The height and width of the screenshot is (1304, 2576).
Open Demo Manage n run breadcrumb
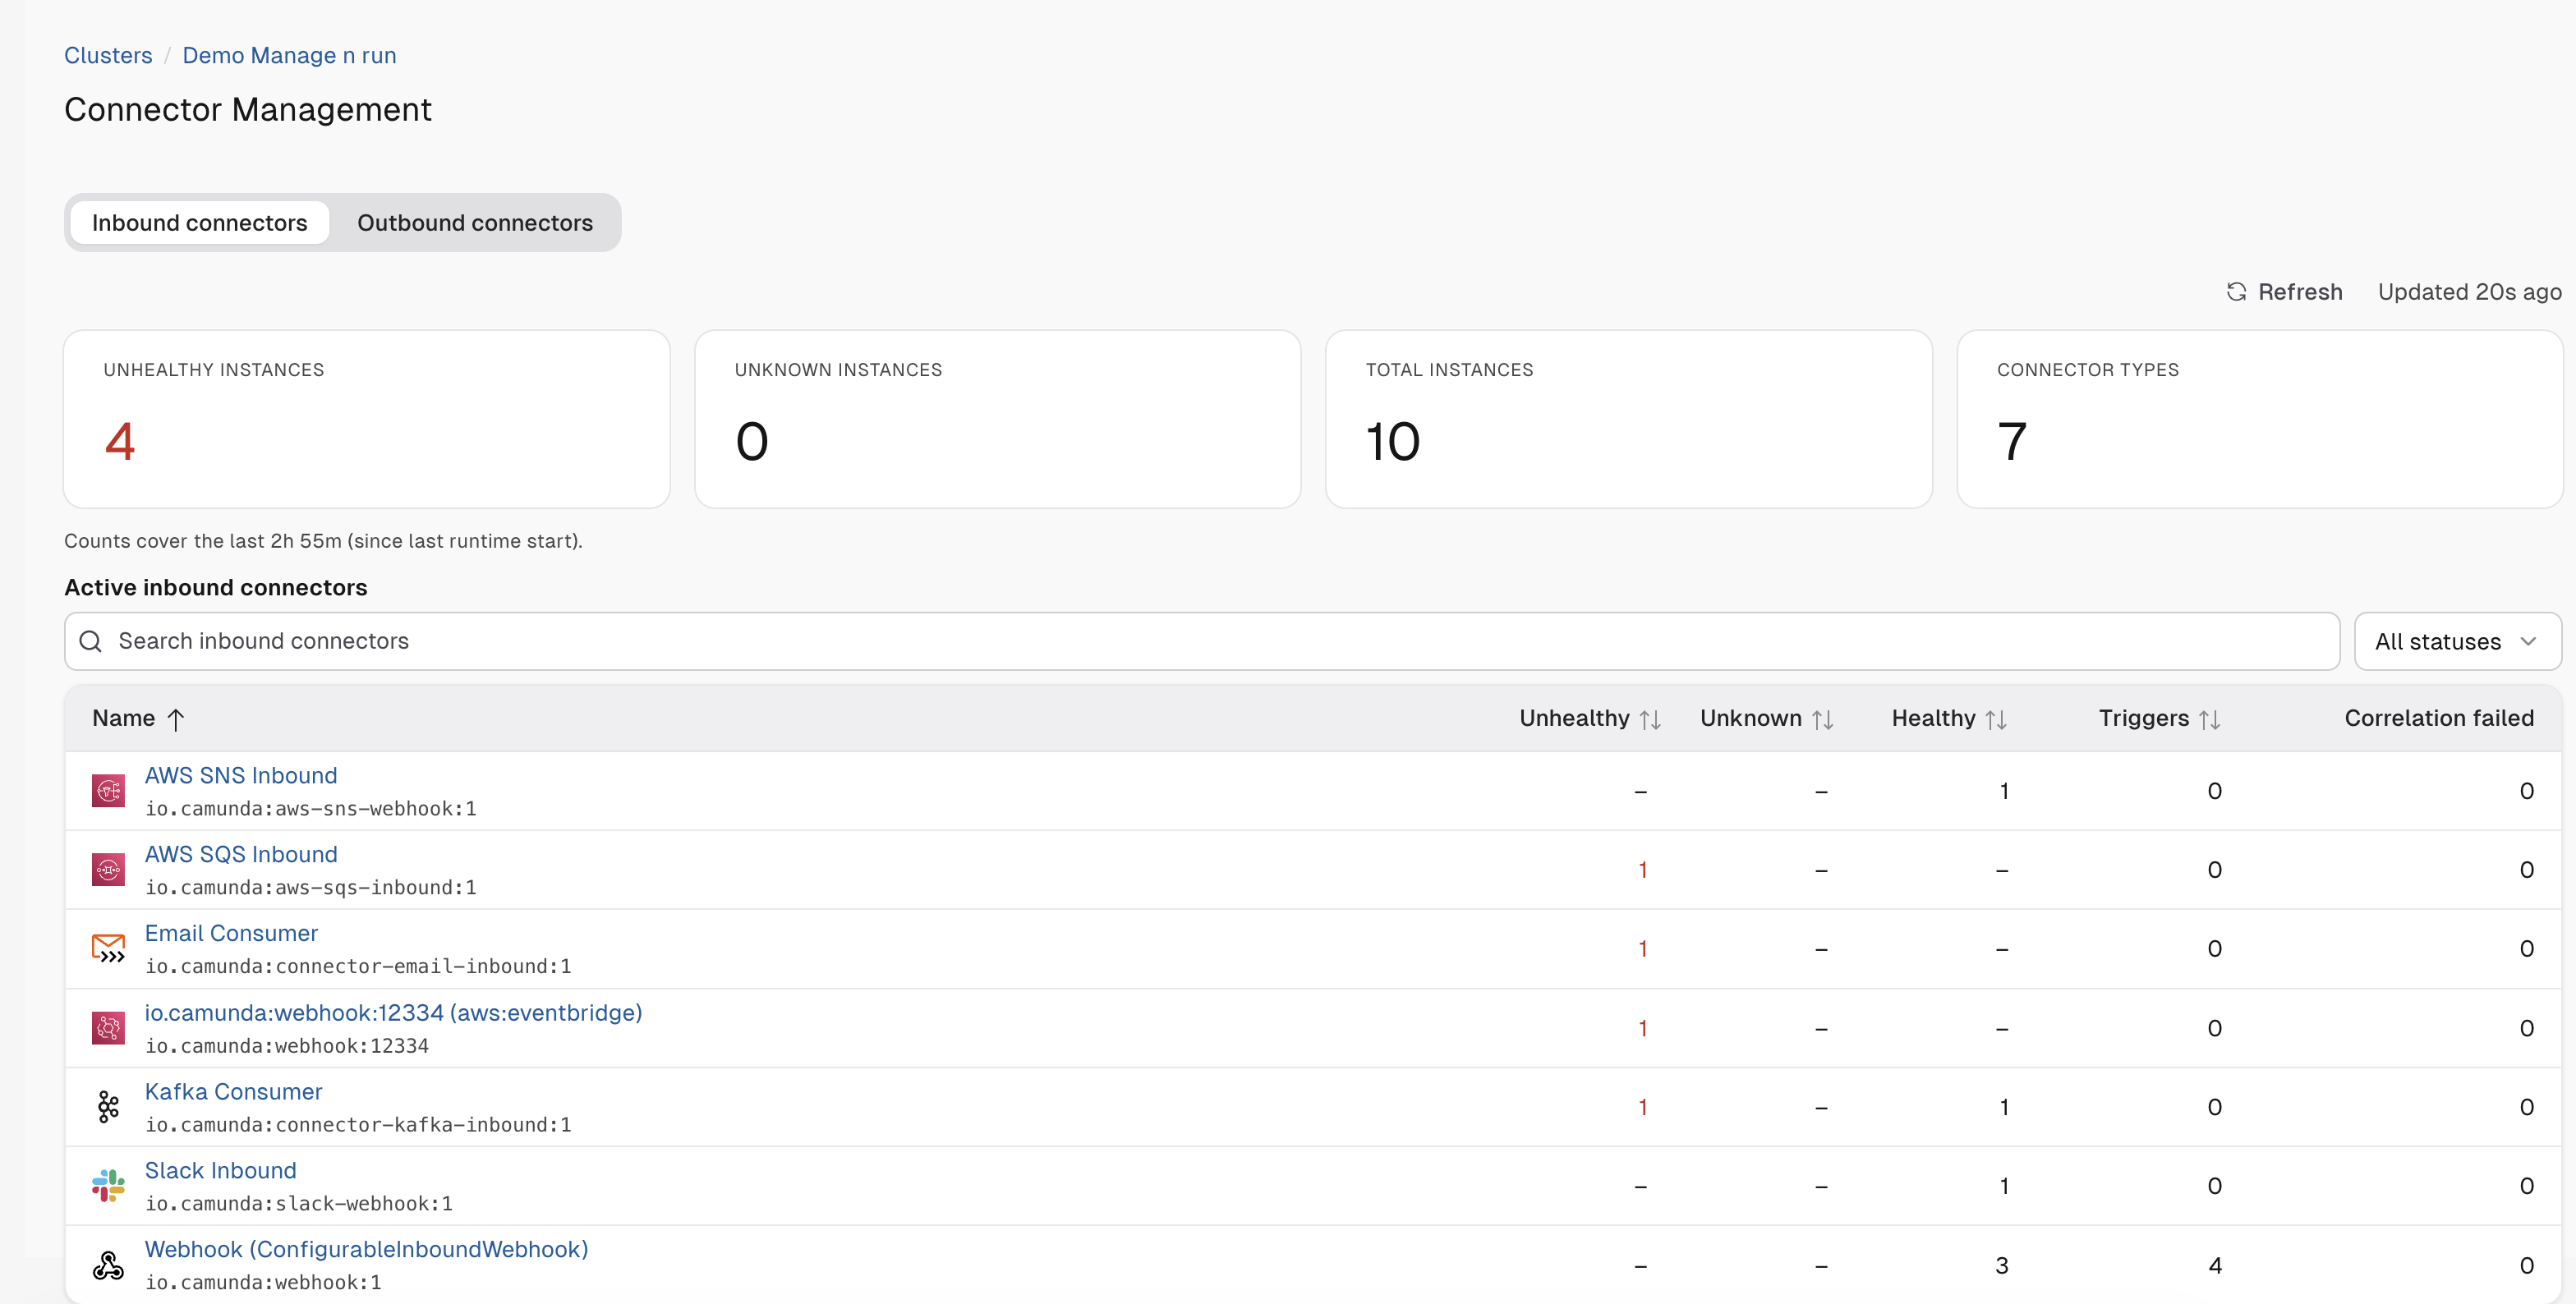(x=289, y=56)
